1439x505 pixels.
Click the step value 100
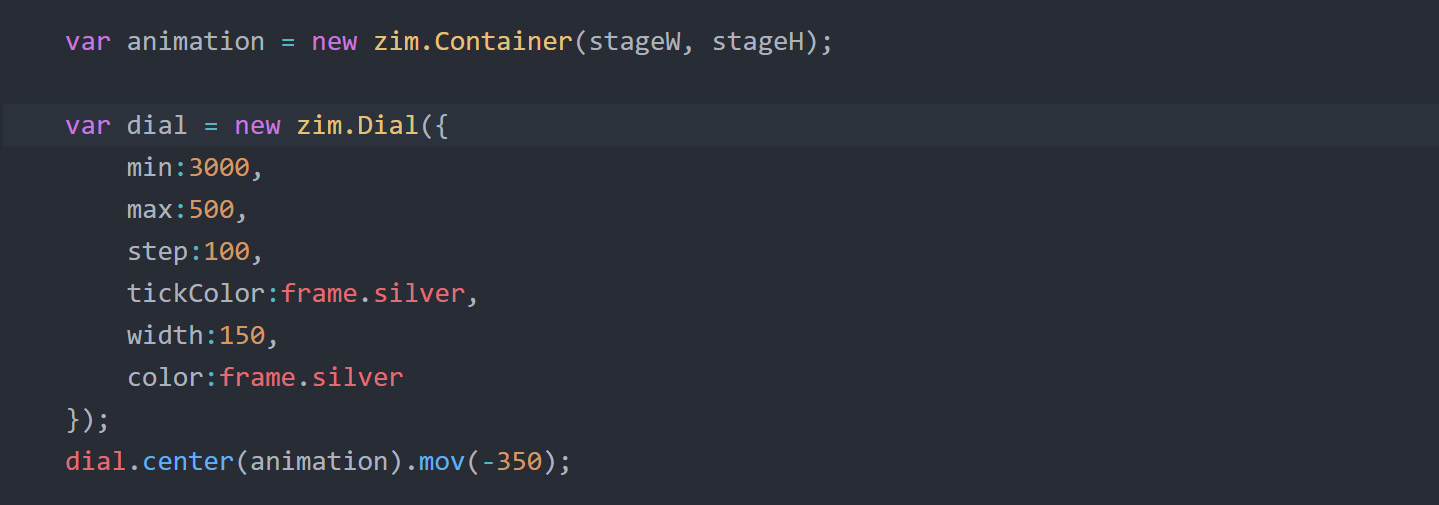(227, 252)
